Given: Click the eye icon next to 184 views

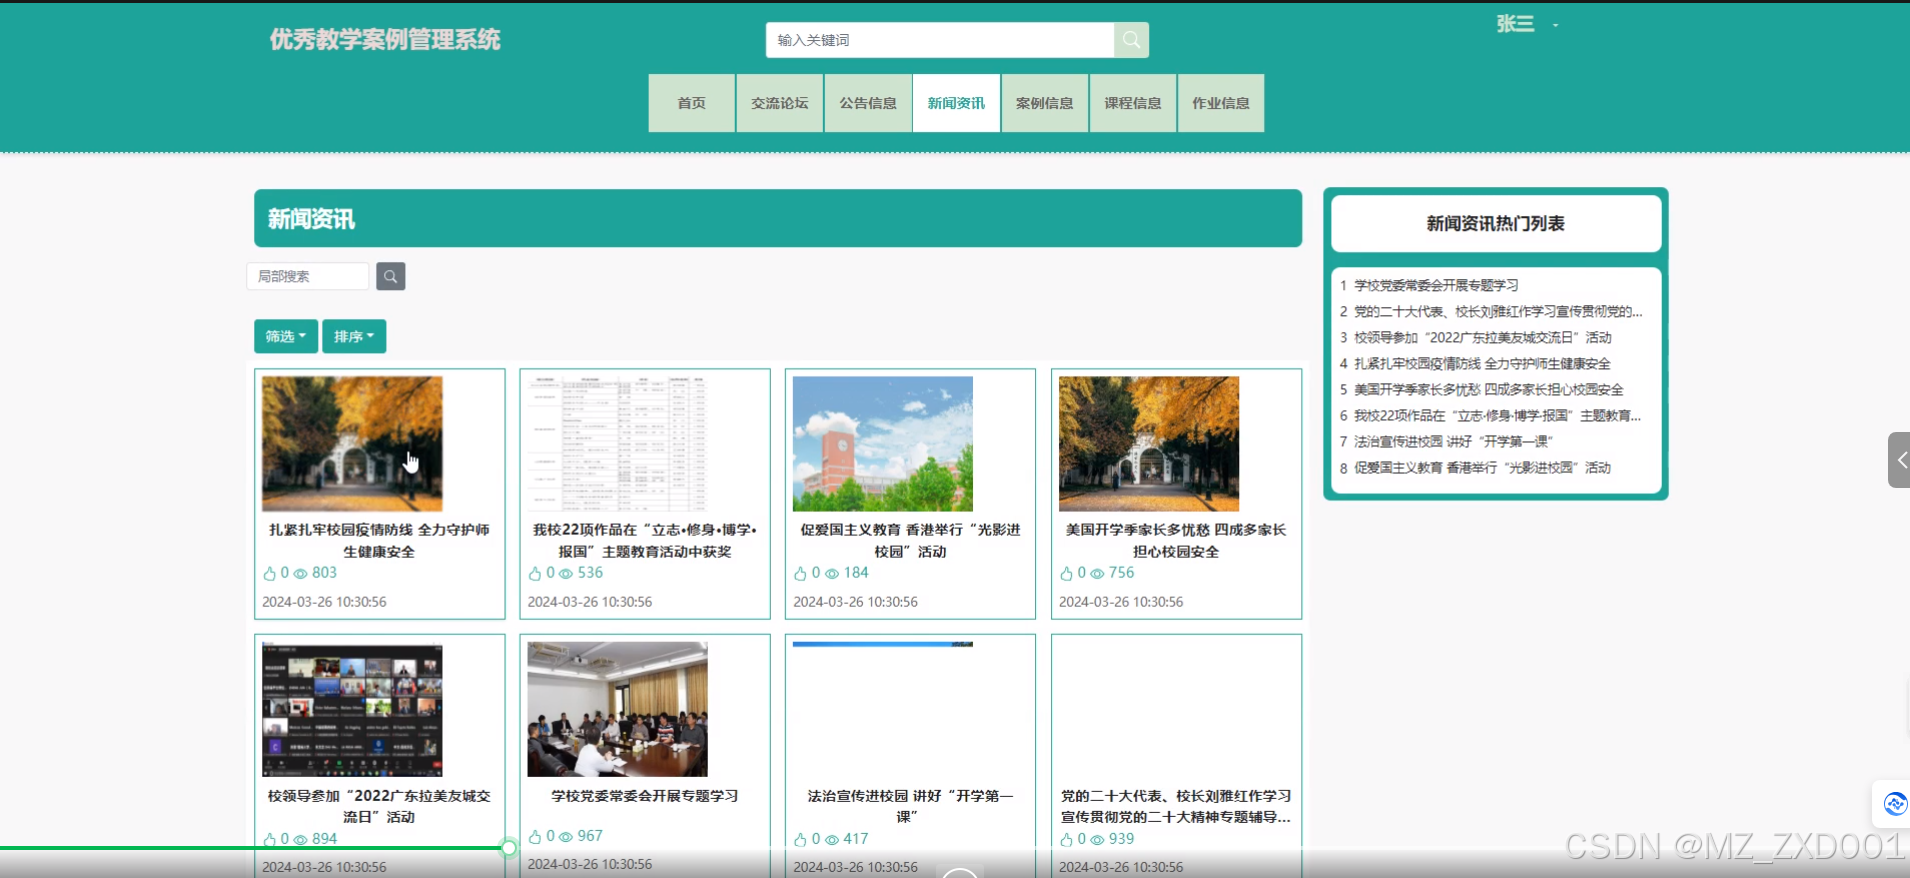Looking at the screenshot, I should [x=832, y=574].
